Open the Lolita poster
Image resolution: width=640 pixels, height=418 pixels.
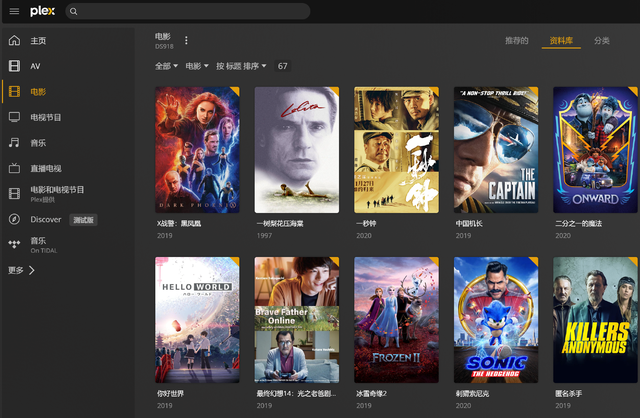pyautogui.click(x=297, y=149)
